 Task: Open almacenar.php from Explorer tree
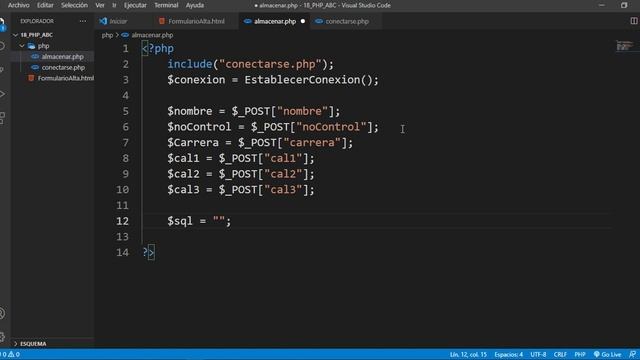click(62, 57)
